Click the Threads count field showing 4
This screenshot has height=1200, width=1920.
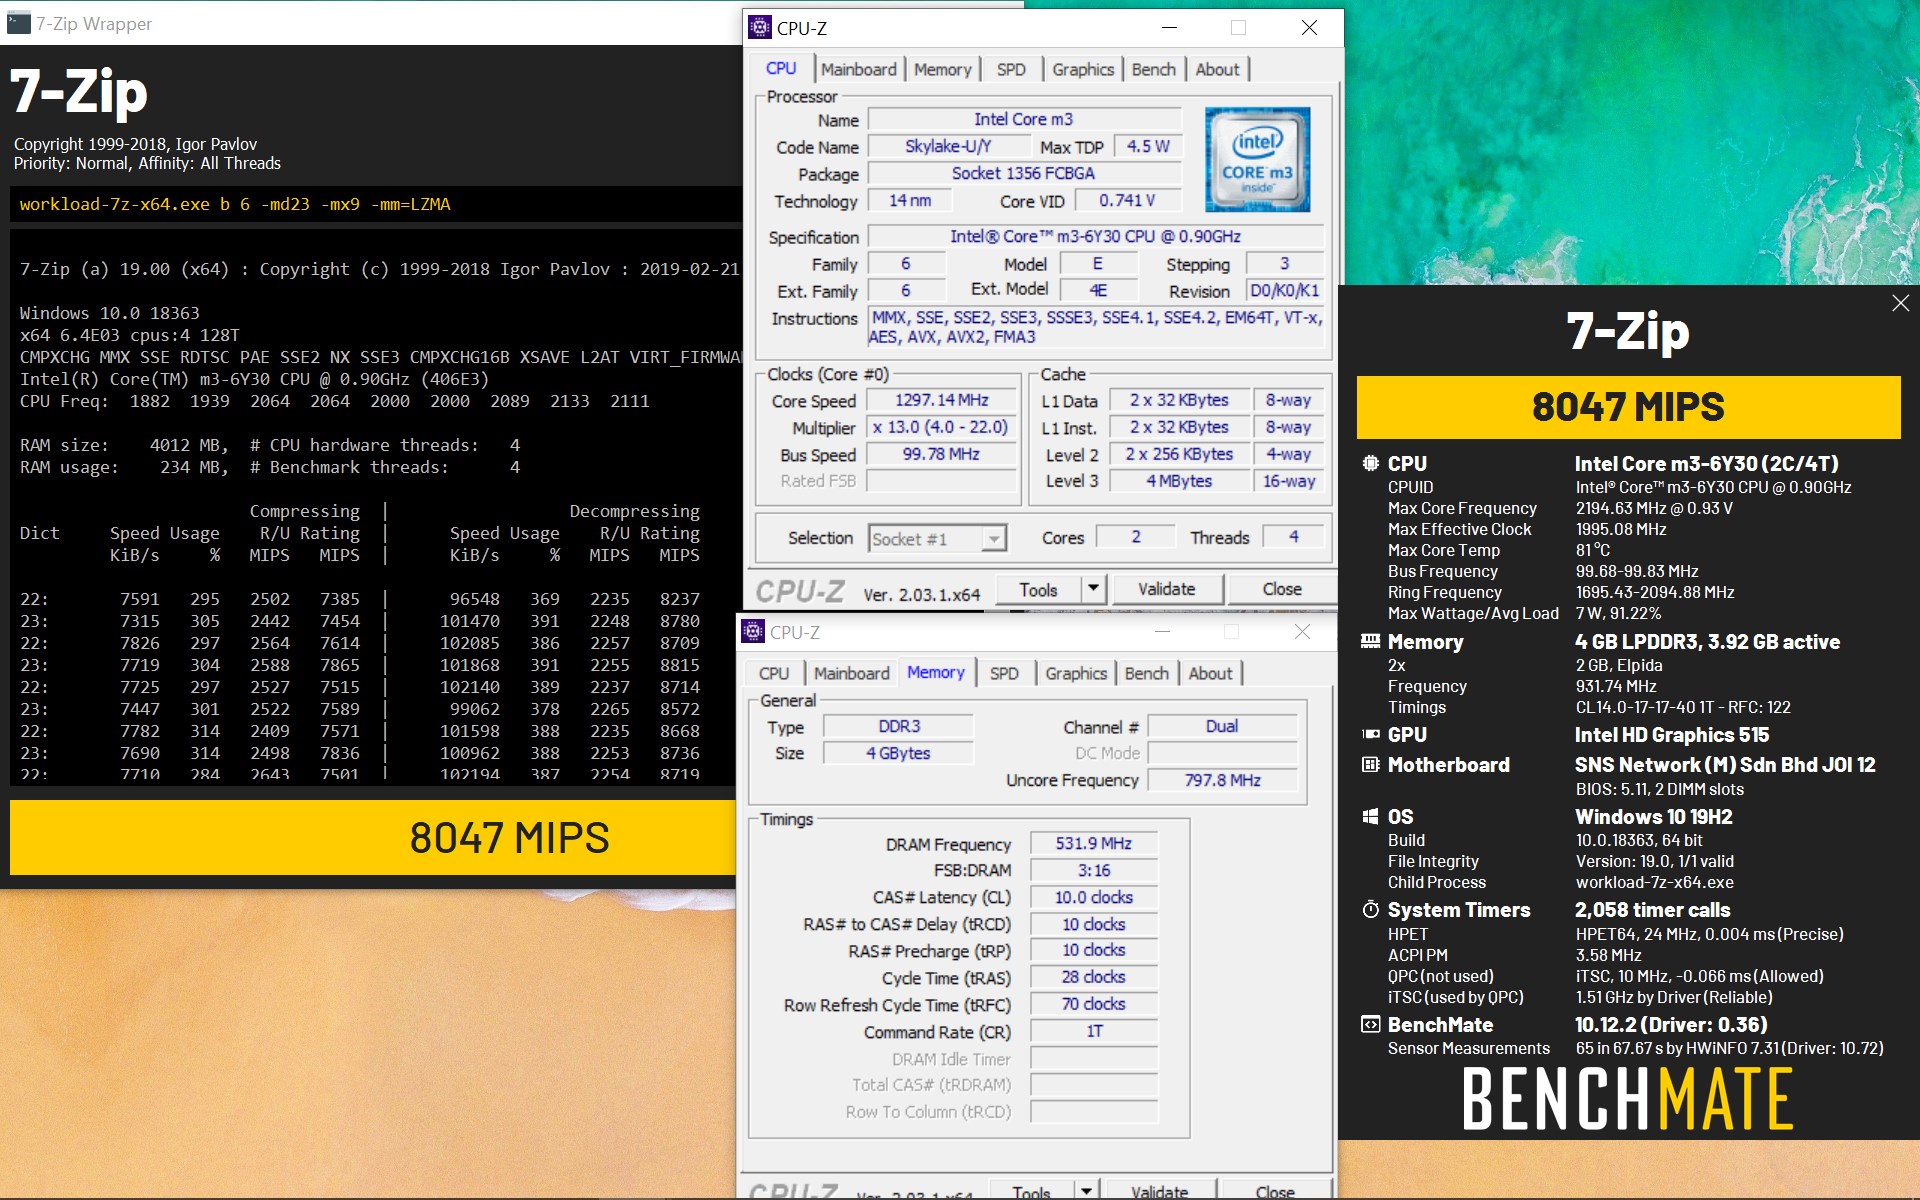click(1294, 537)
